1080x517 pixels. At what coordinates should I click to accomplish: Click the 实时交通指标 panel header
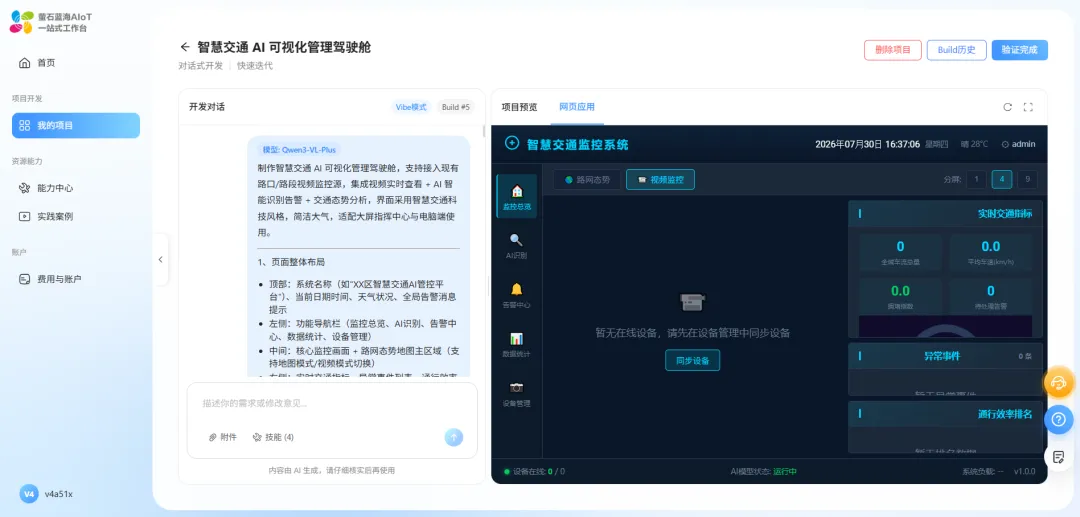945,213
